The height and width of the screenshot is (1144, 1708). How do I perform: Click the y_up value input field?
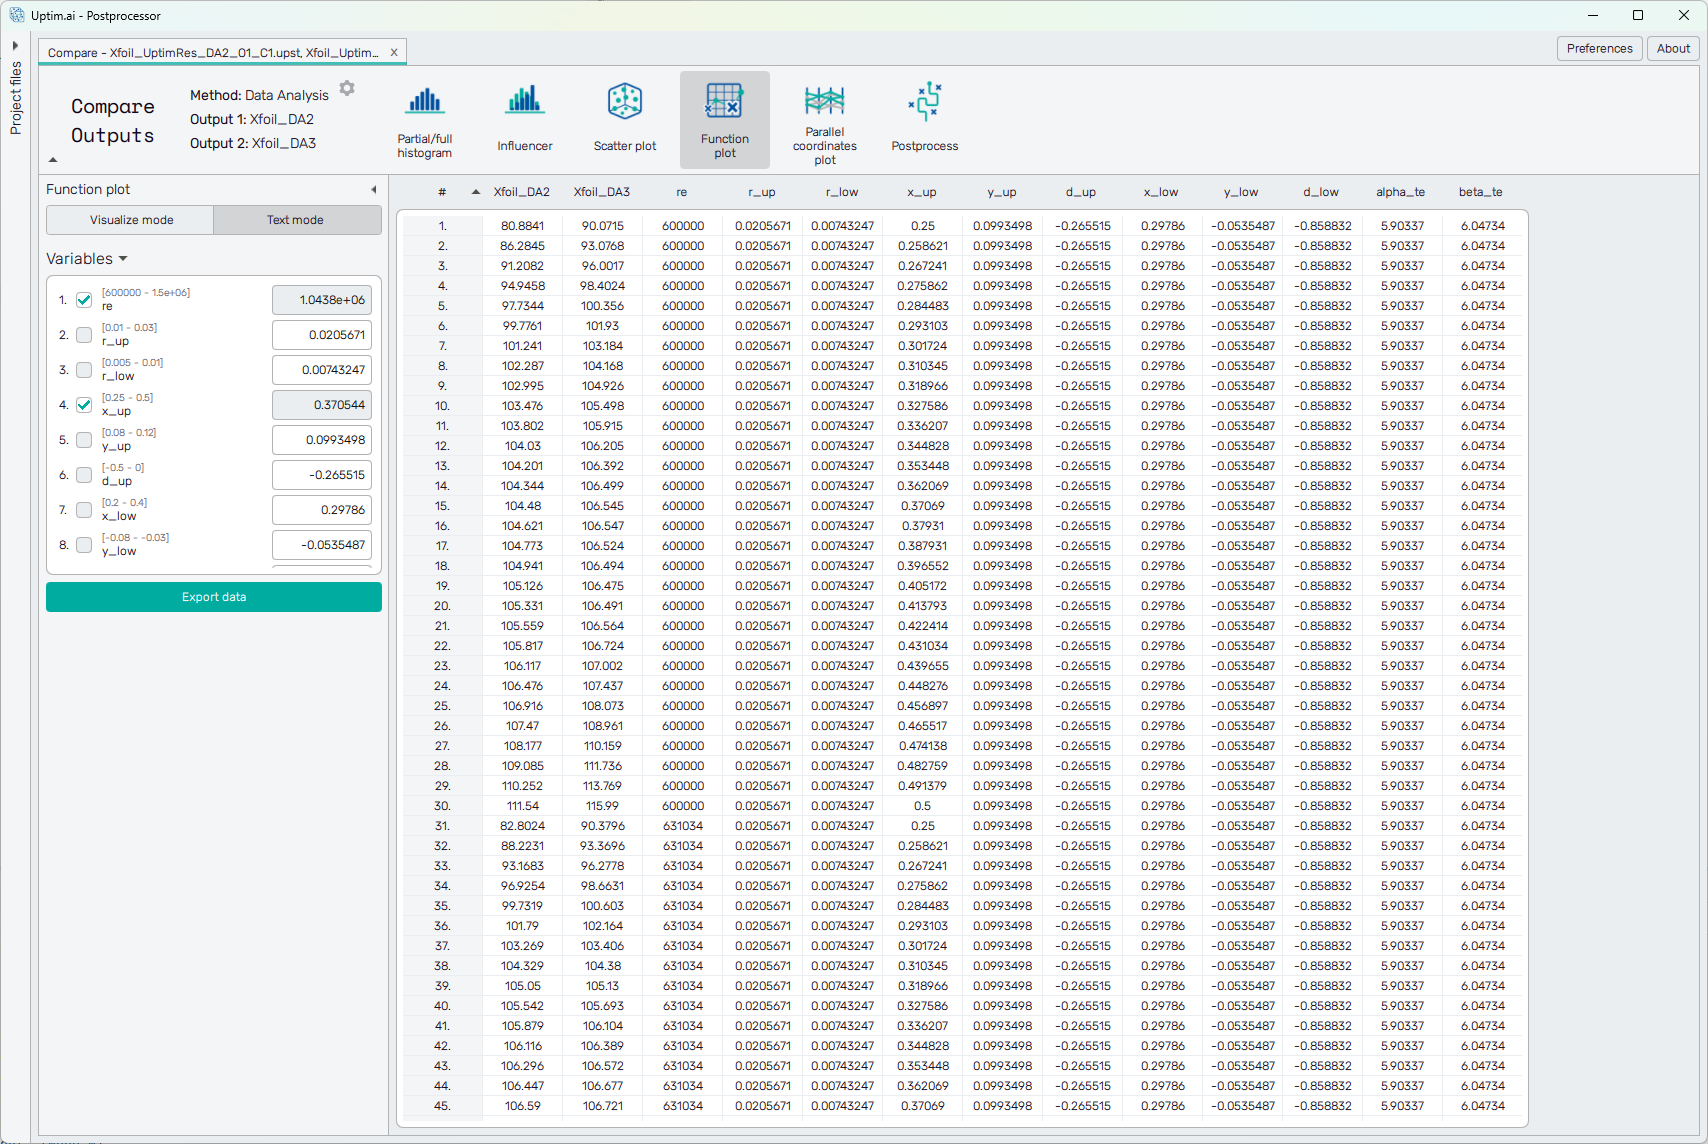click(x=322, y=440)
